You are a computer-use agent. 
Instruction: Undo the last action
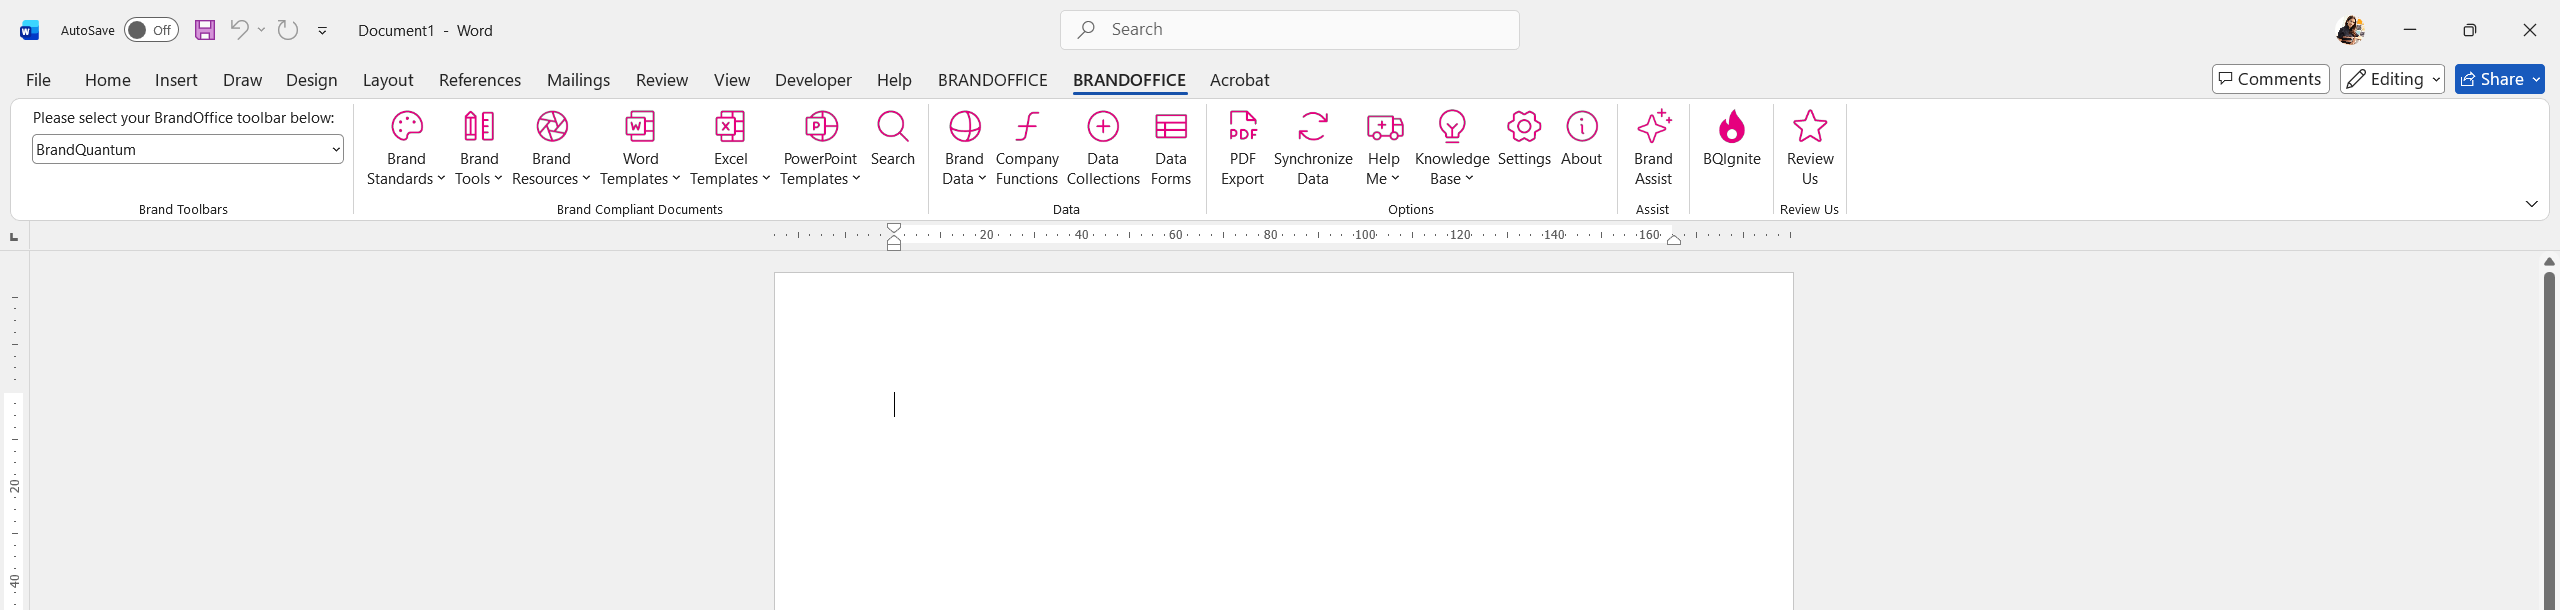(239, 30)
